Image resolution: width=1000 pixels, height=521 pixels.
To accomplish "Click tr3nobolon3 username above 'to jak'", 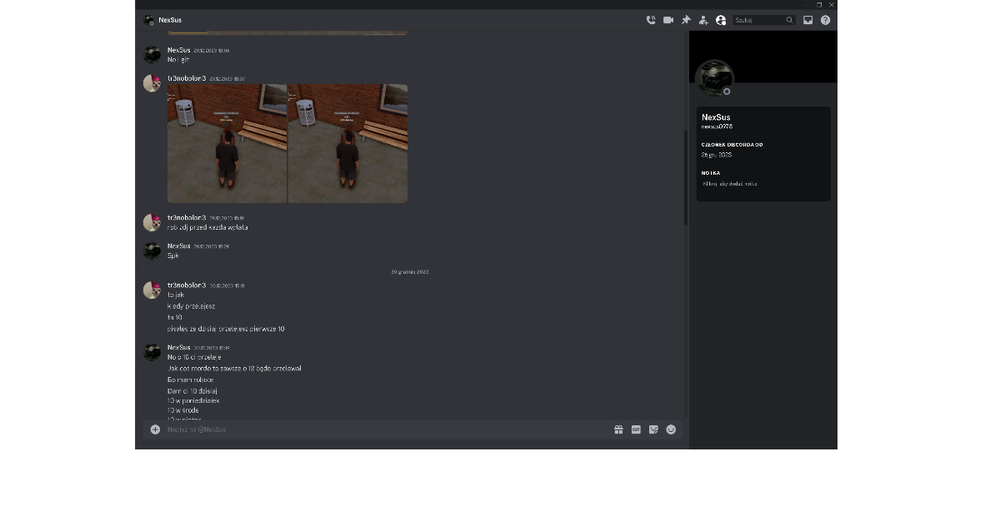I will pyautogui.click(x=186, y=285).
